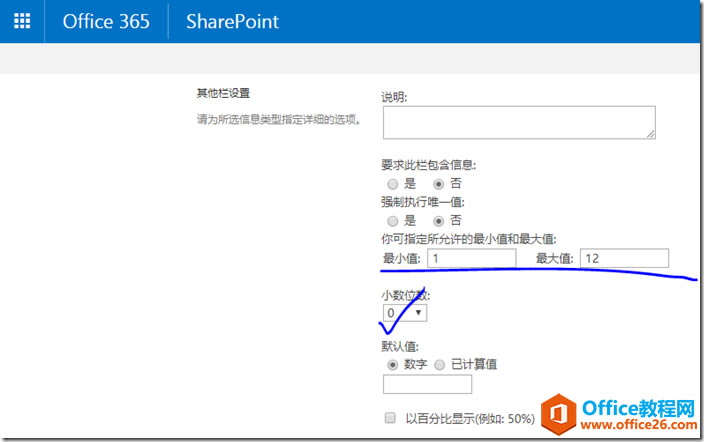Click the 请为所选信息类型指定详细的选项 description text
Screen dimensions: 704x442
coord(279,119)
